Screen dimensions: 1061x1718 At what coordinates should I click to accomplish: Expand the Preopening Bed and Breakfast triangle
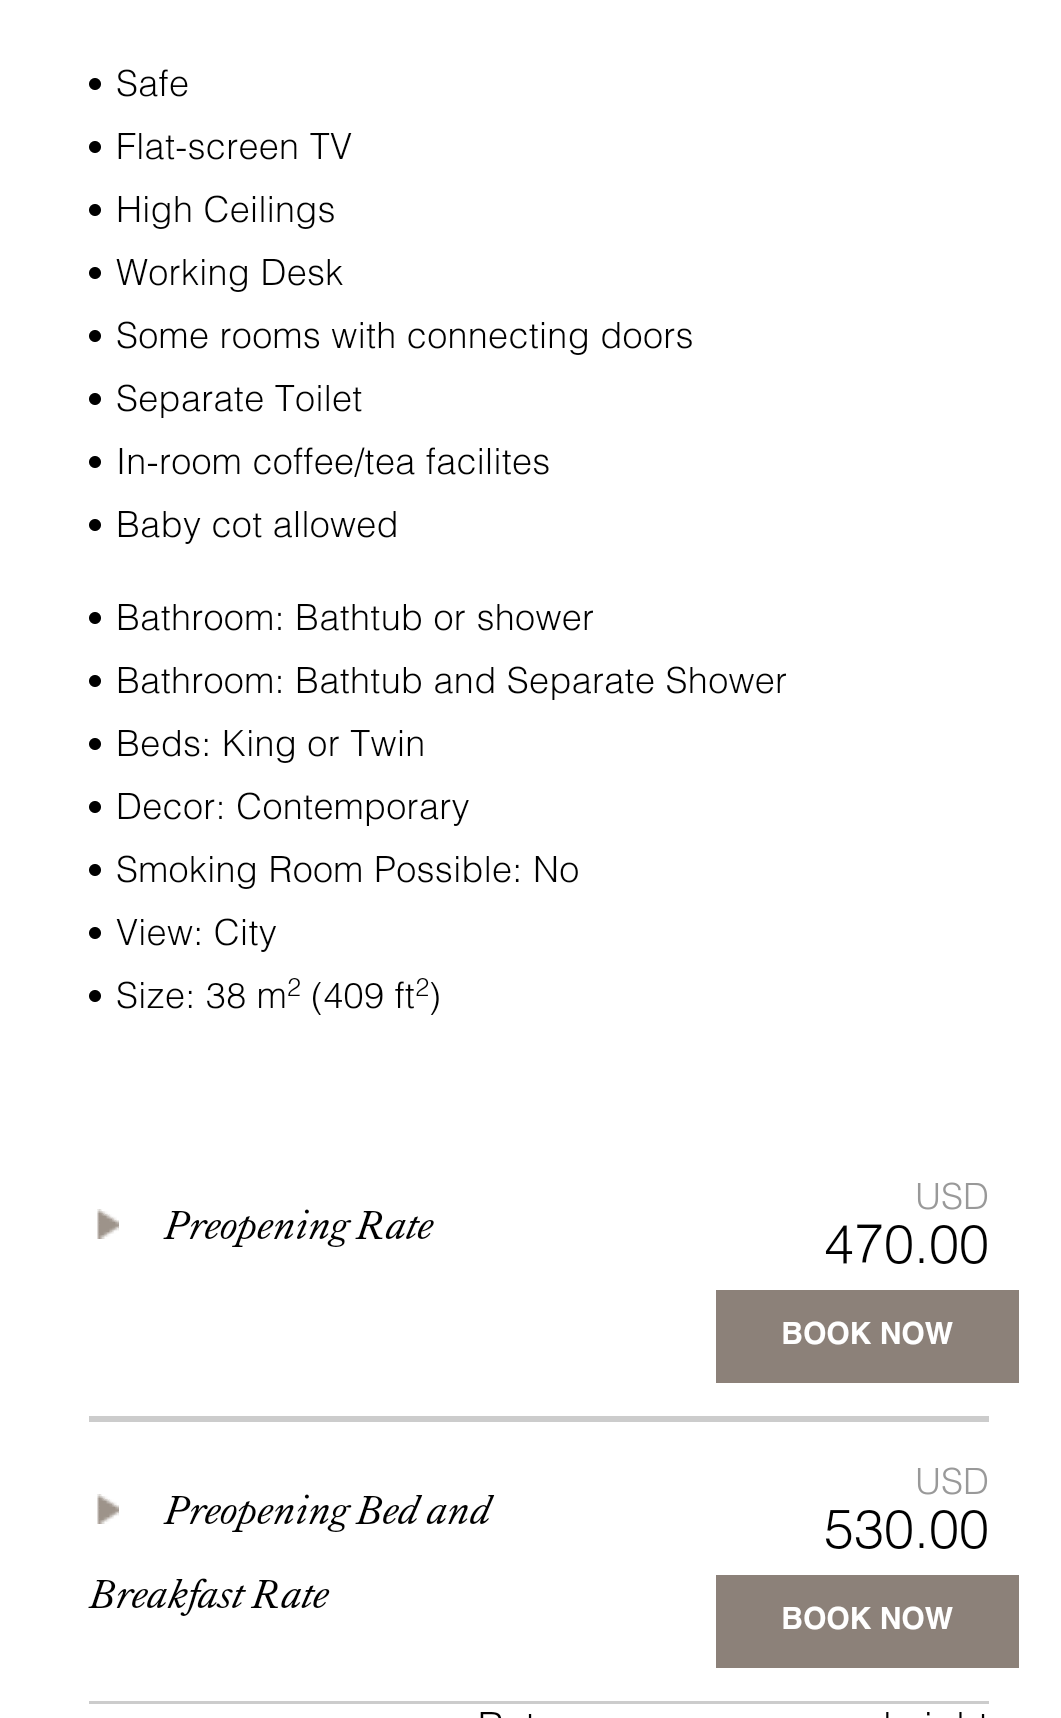(109, 1510)
